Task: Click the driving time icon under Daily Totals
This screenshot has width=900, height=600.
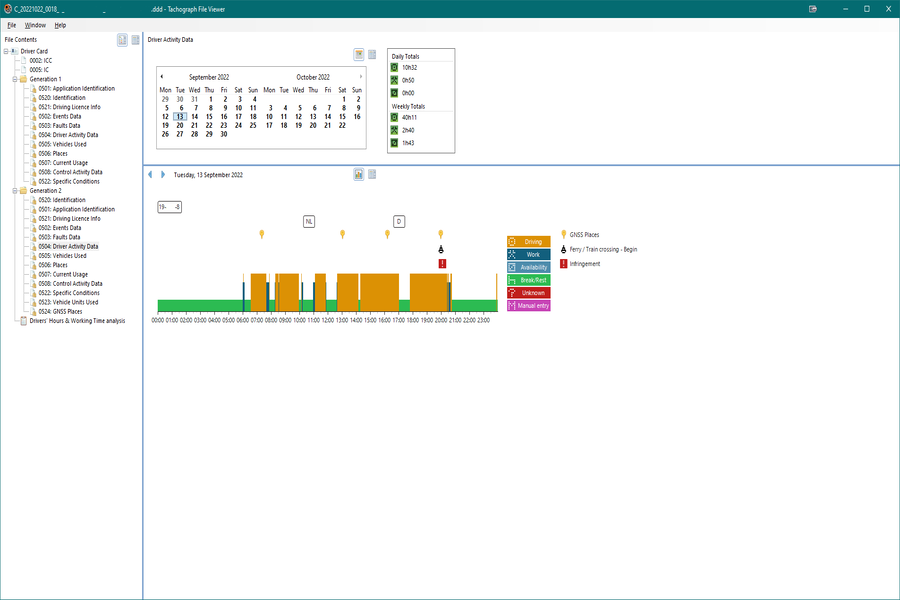Action: pos(393,66)
